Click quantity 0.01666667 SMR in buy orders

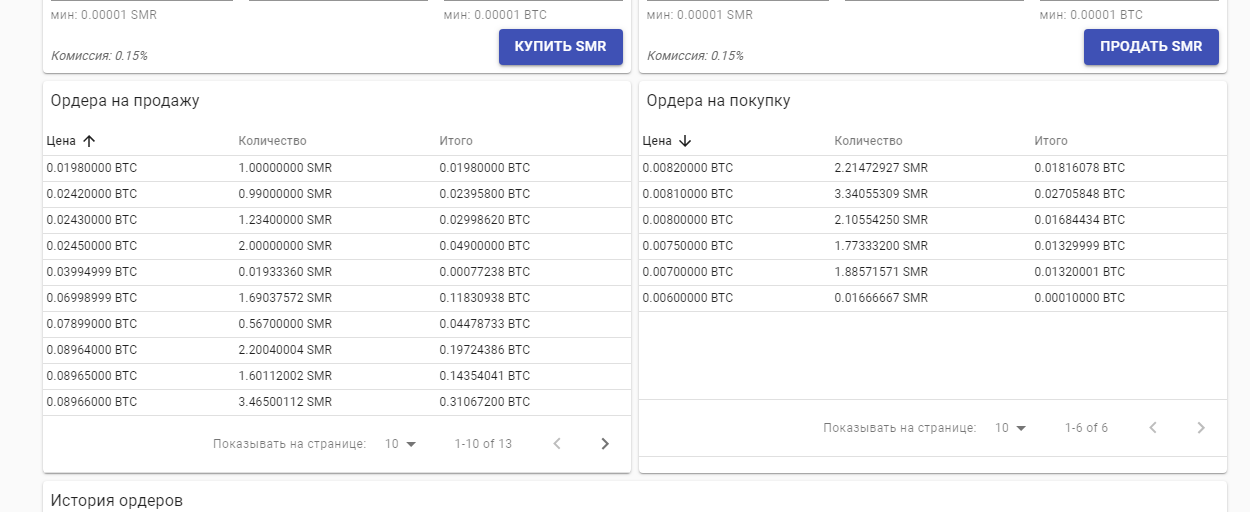[x=881, y=298]
